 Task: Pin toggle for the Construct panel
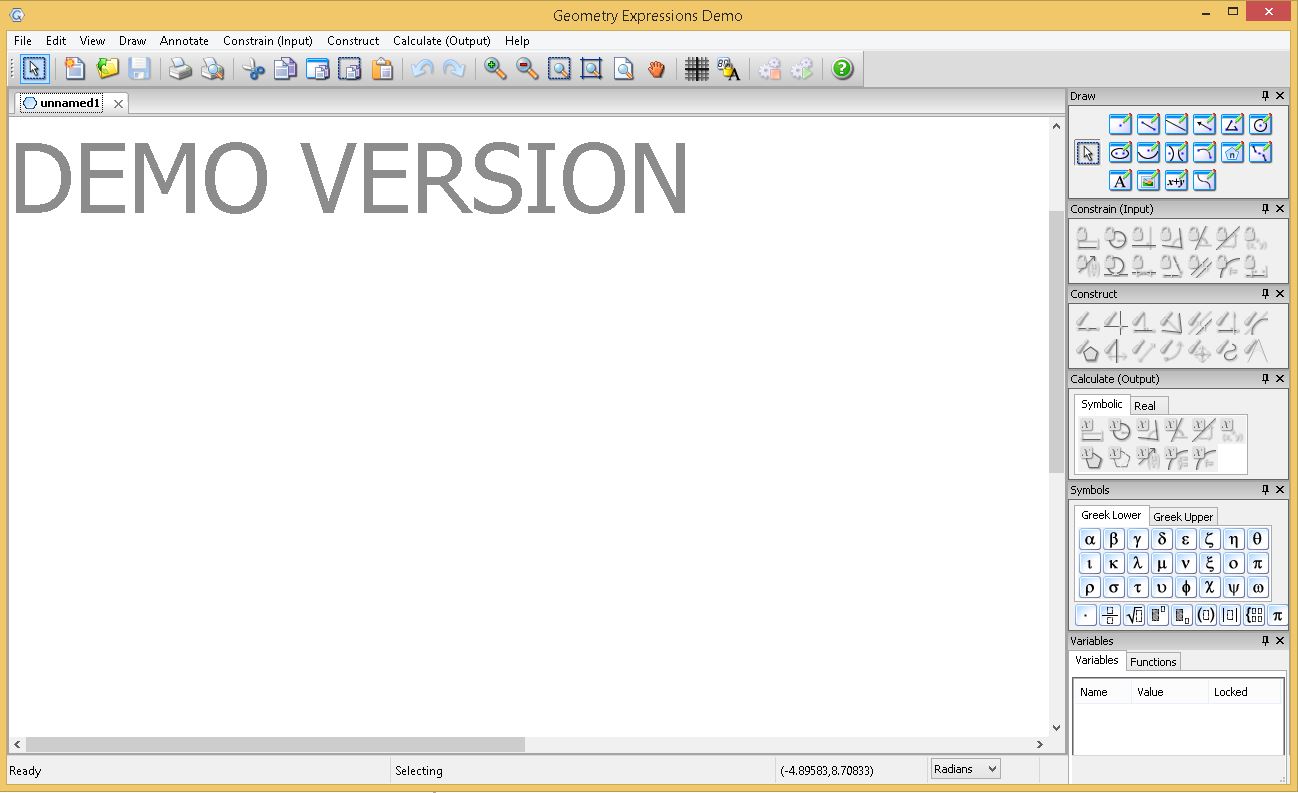click(x=1265, y=294)
